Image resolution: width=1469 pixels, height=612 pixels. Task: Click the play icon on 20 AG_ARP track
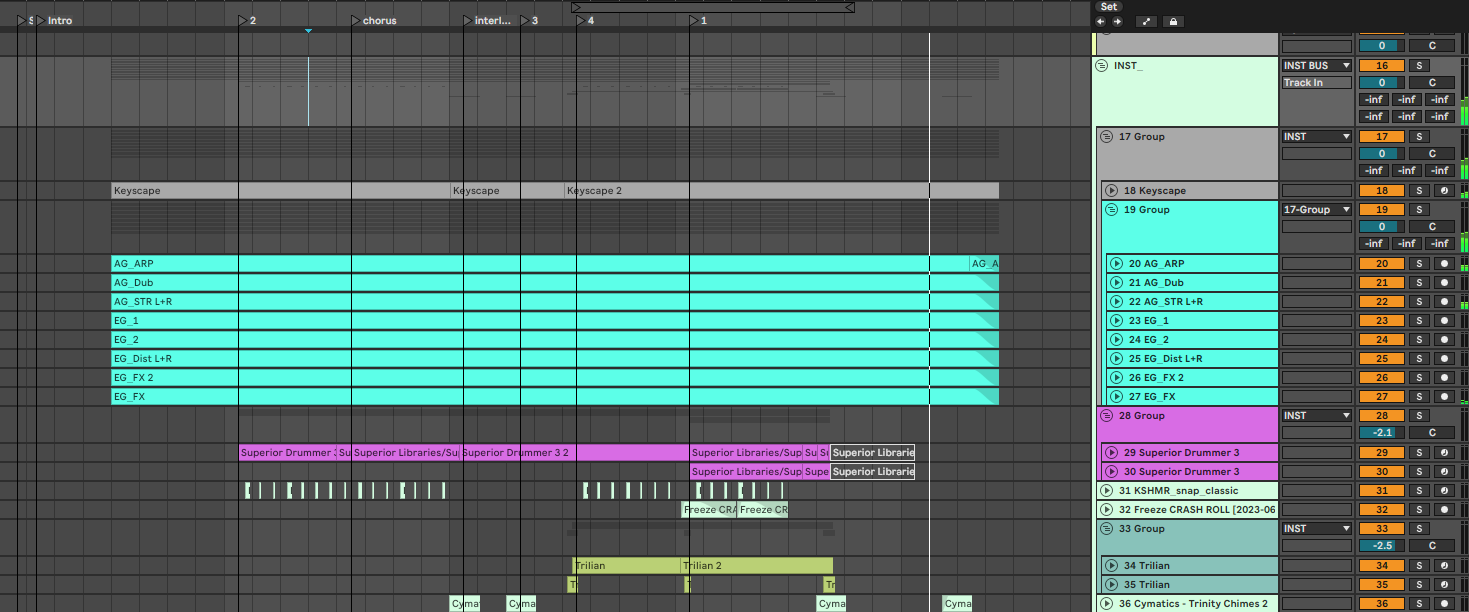click(x=1117, y=264)
